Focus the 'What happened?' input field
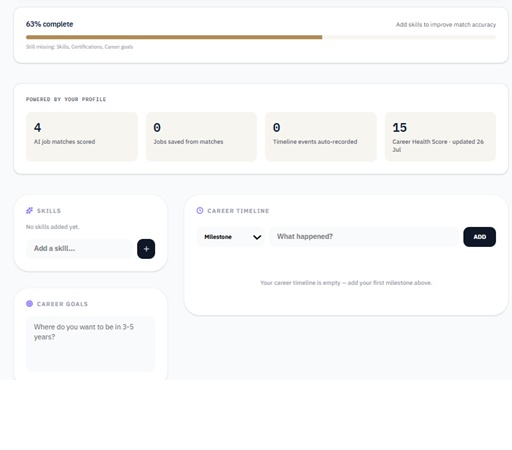This screenshot has height=450, width=512. click(x=364, y=237)
